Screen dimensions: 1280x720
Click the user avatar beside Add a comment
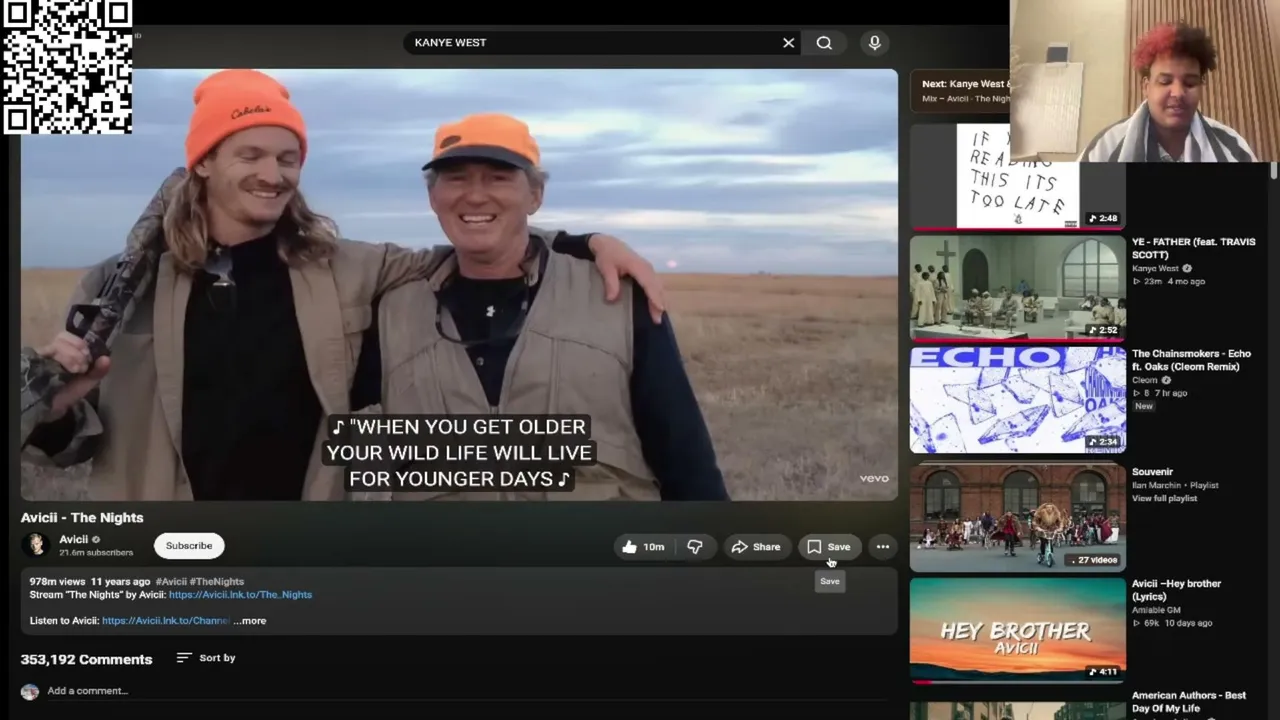click(x=30, y=691)
